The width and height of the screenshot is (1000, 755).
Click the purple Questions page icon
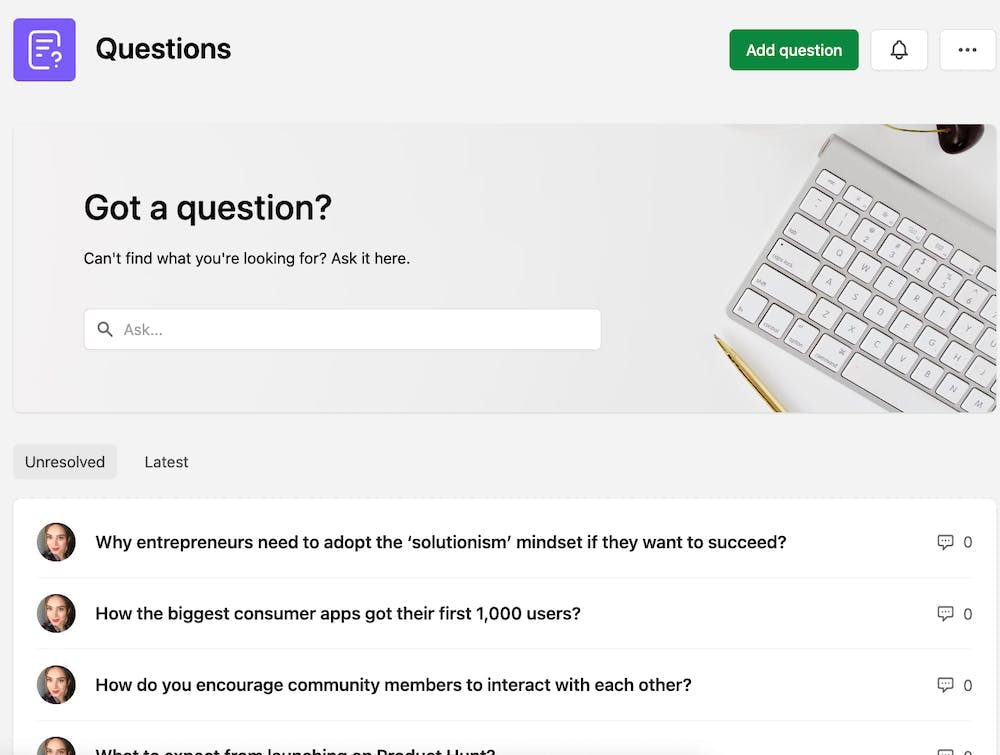(44, 50)
